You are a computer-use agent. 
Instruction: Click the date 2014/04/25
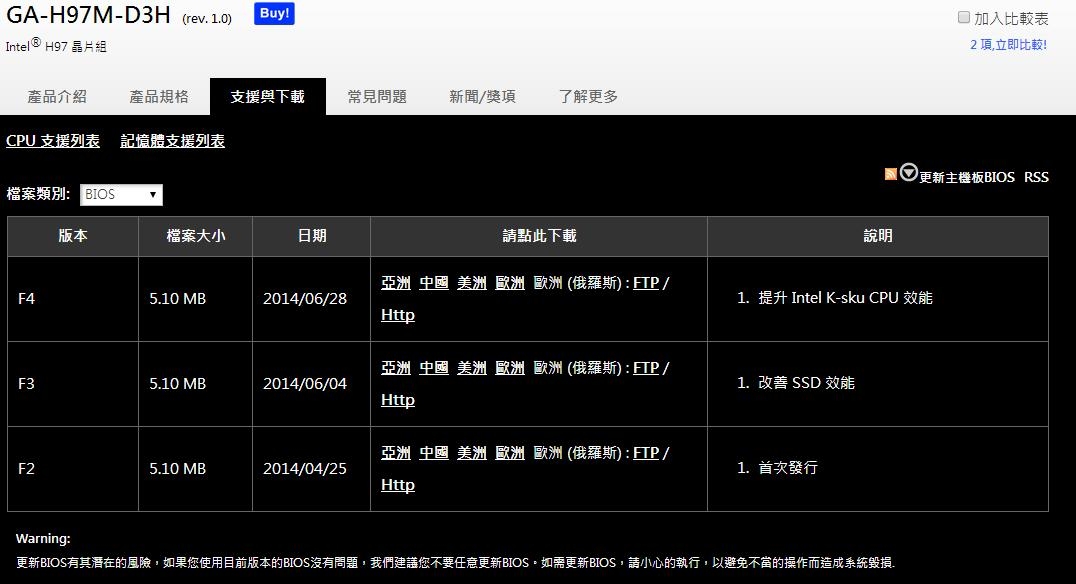click(x=305, y=469)
